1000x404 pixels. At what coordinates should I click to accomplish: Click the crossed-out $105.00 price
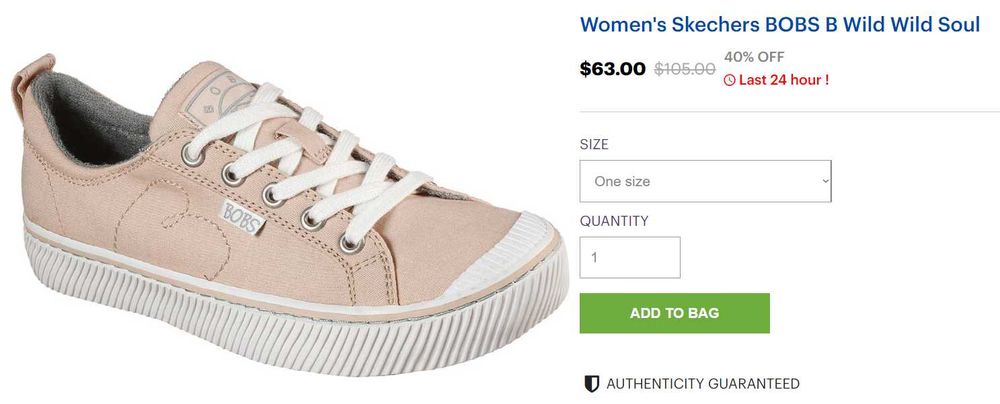click(x=685, y=69)
